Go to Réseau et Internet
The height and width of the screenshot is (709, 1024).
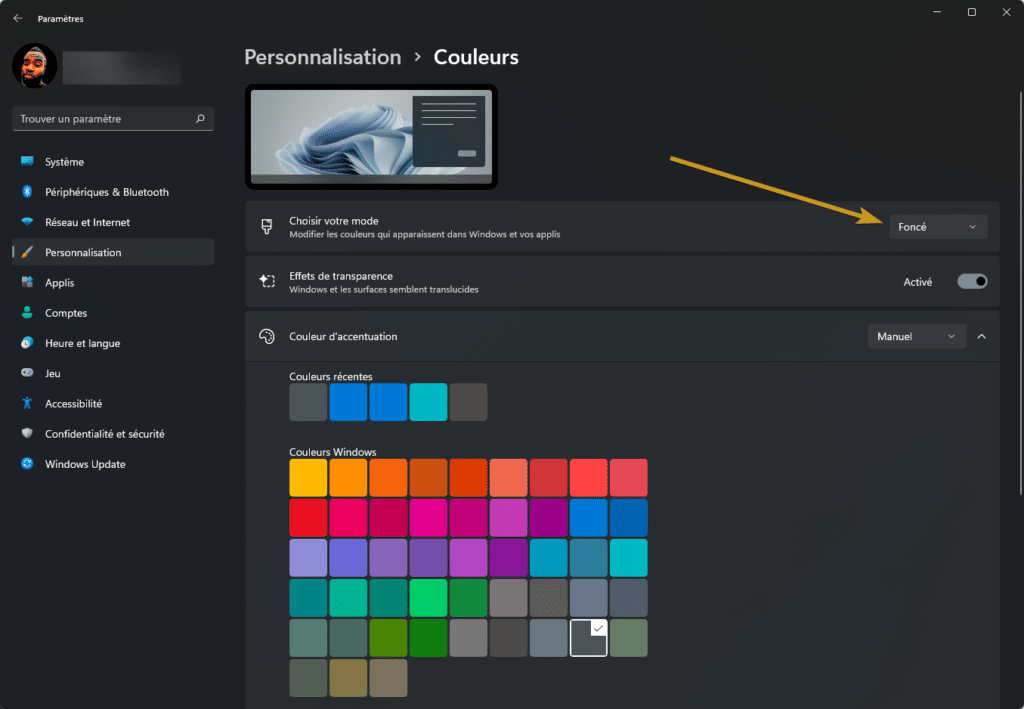pos(113,222)
